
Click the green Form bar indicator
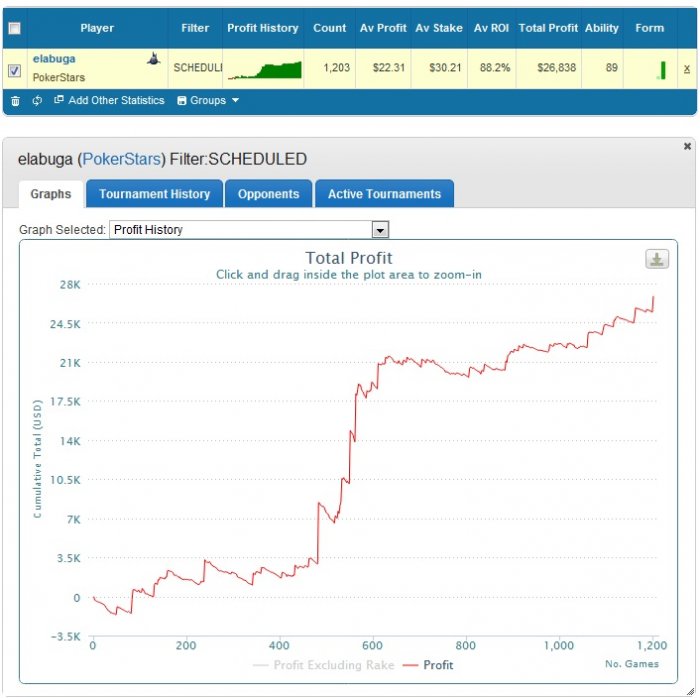tap(662, 71)
